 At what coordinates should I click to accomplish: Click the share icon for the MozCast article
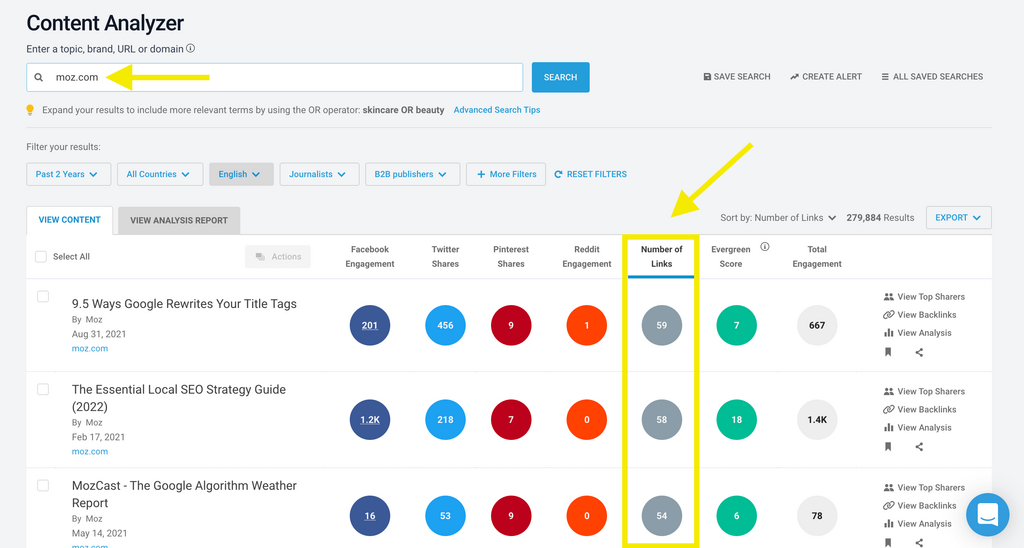pos(919,543)
